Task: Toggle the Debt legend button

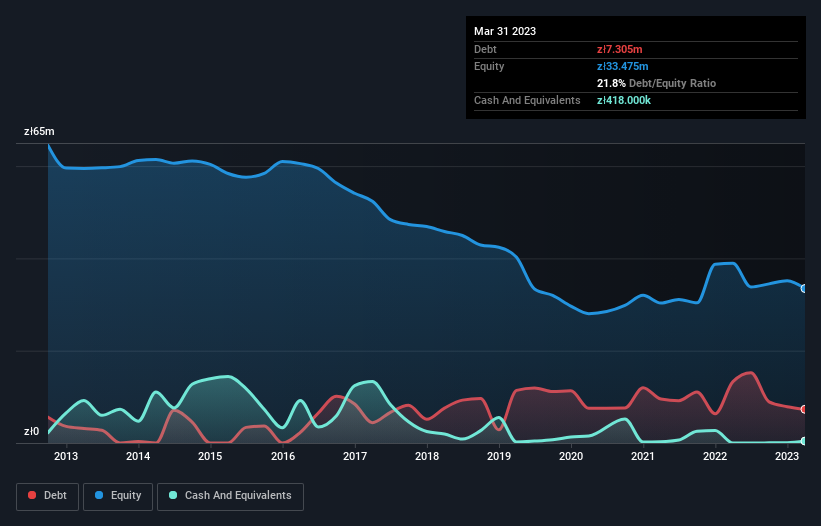Action: [48, 496]
